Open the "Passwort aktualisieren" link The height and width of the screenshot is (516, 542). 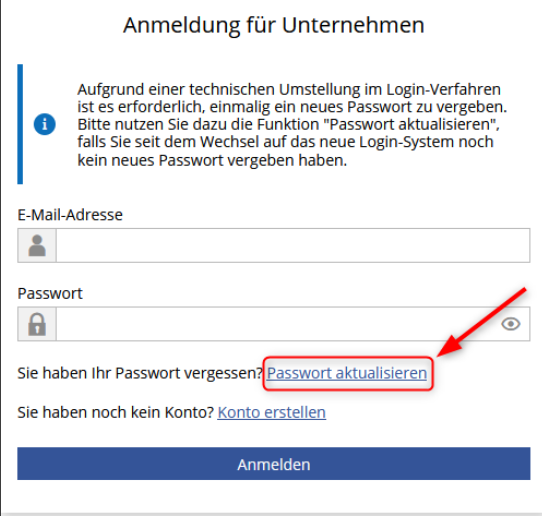tap(347, 373)
